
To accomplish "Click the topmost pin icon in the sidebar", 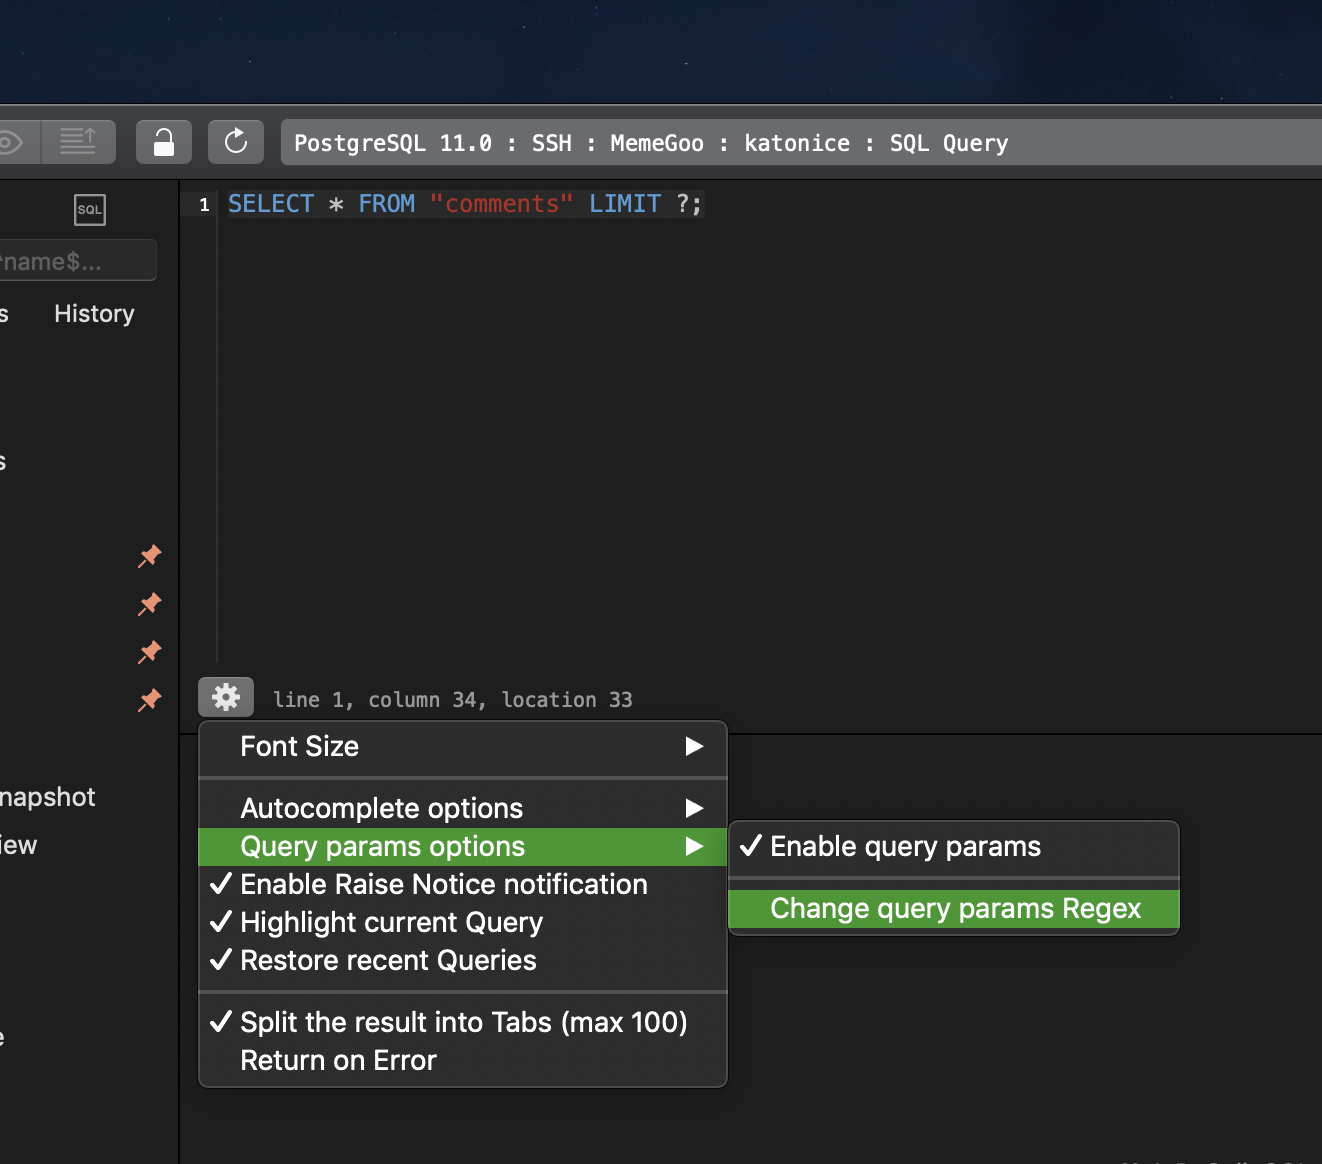I will [149, 557].
